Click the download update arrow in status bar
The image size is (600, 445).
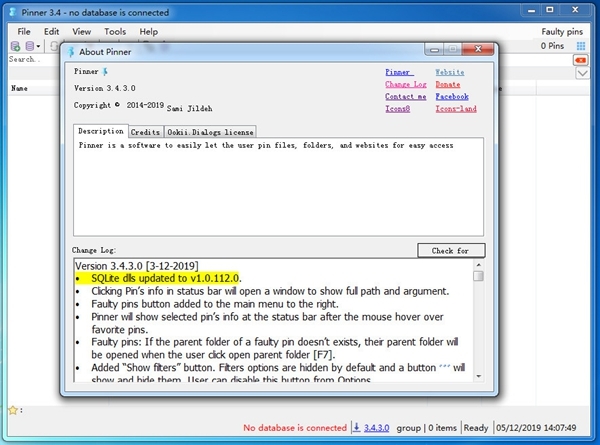356,427
